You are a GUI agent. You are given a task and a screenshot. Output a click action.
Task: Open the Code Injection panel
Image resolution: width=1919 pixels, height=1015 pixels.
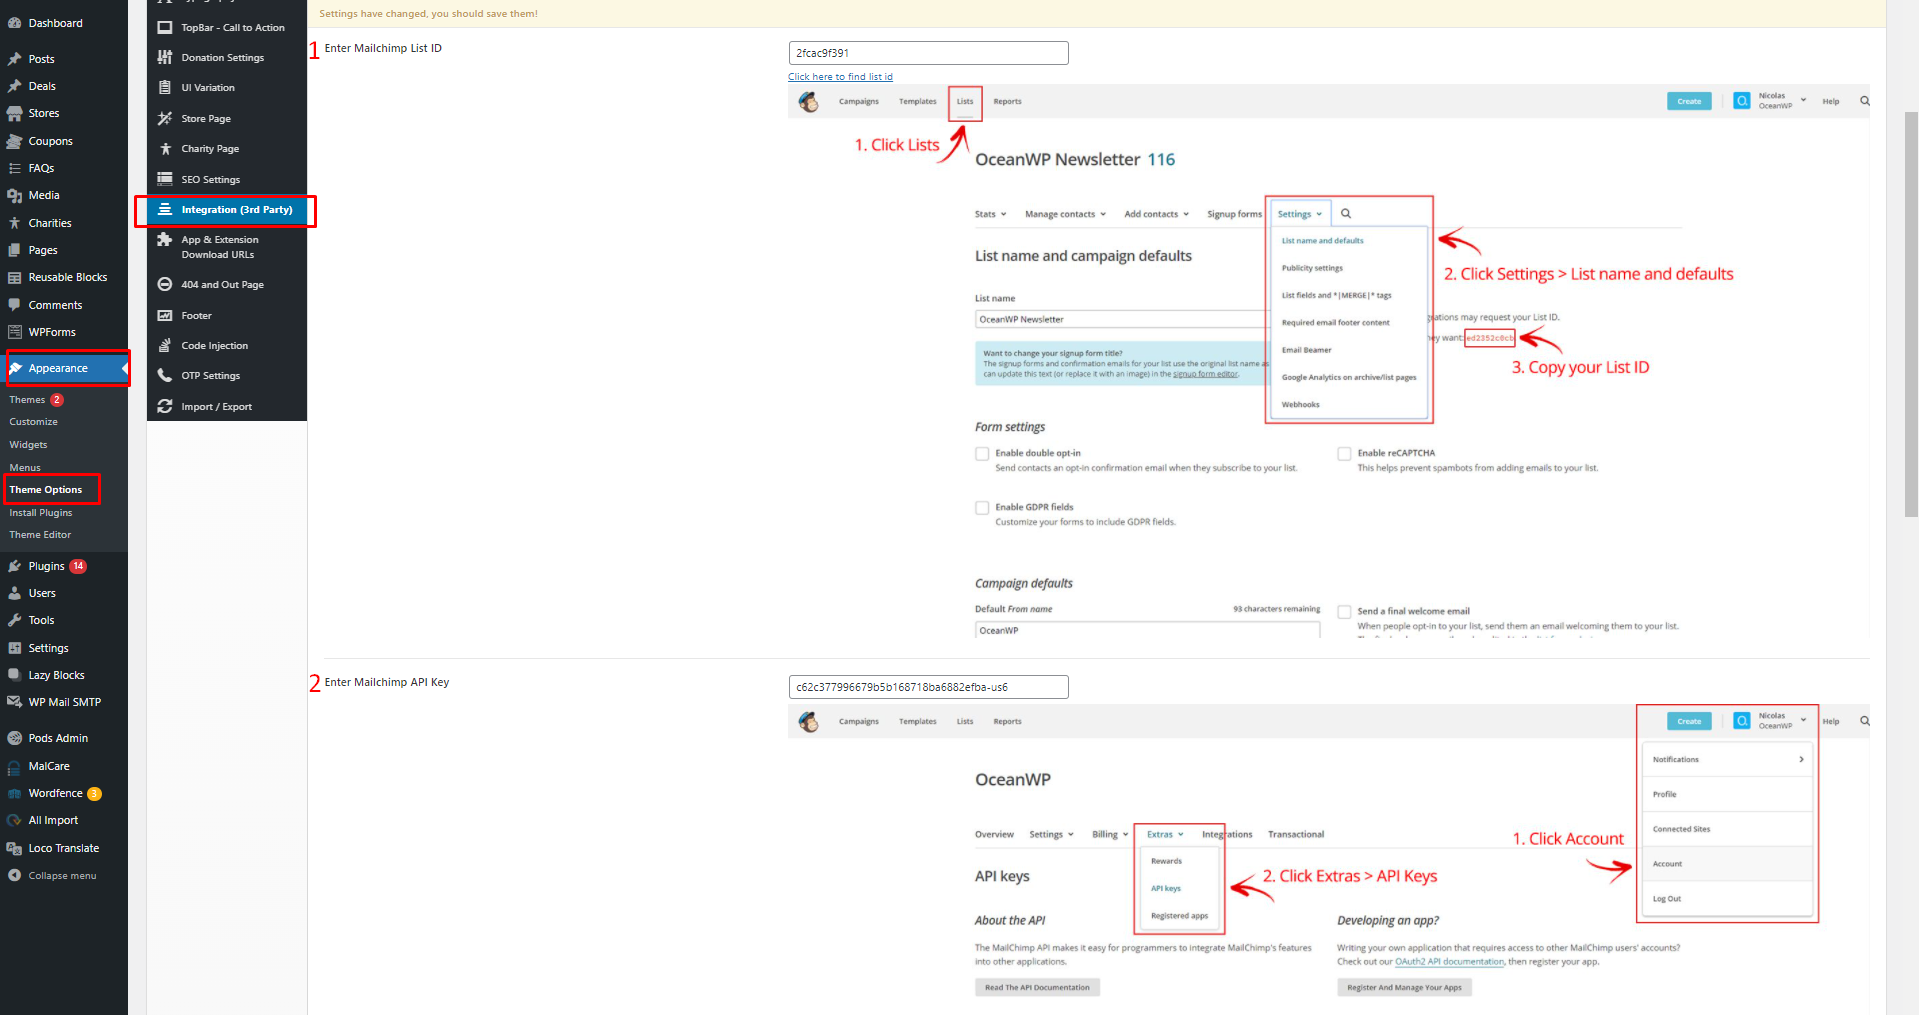212,345
